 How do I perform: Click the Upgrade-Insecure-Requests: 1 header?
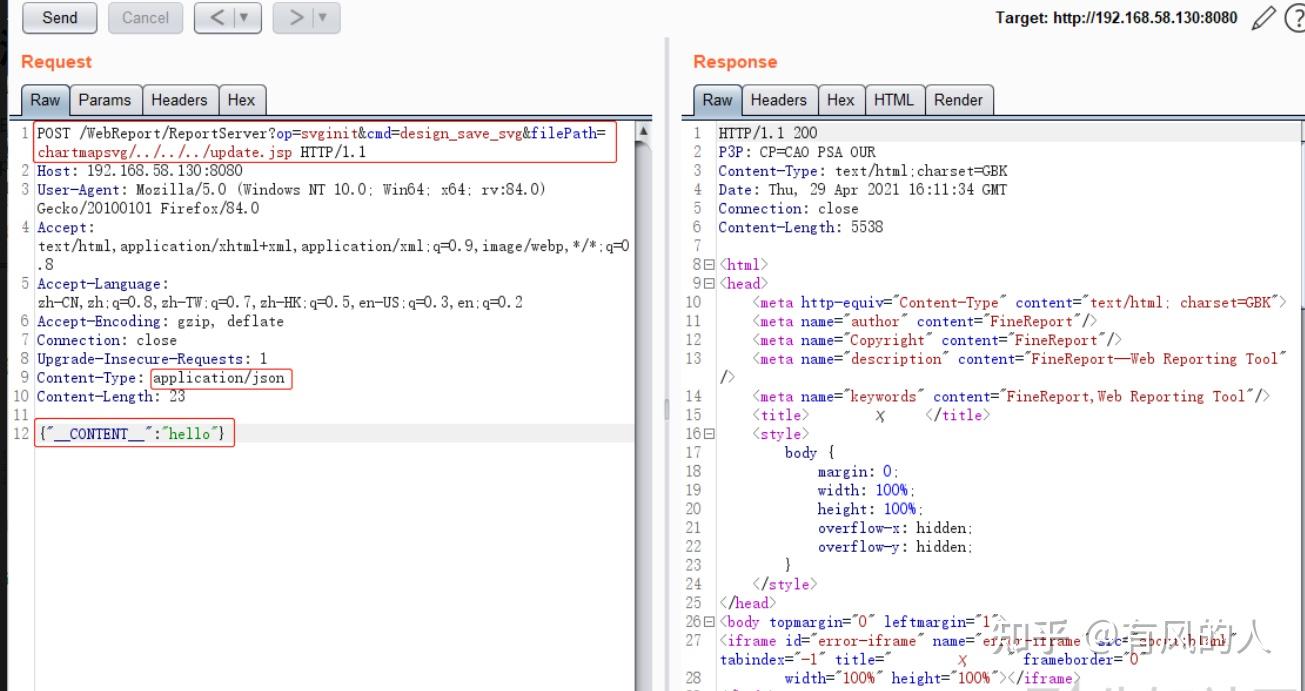pos(152,359)
